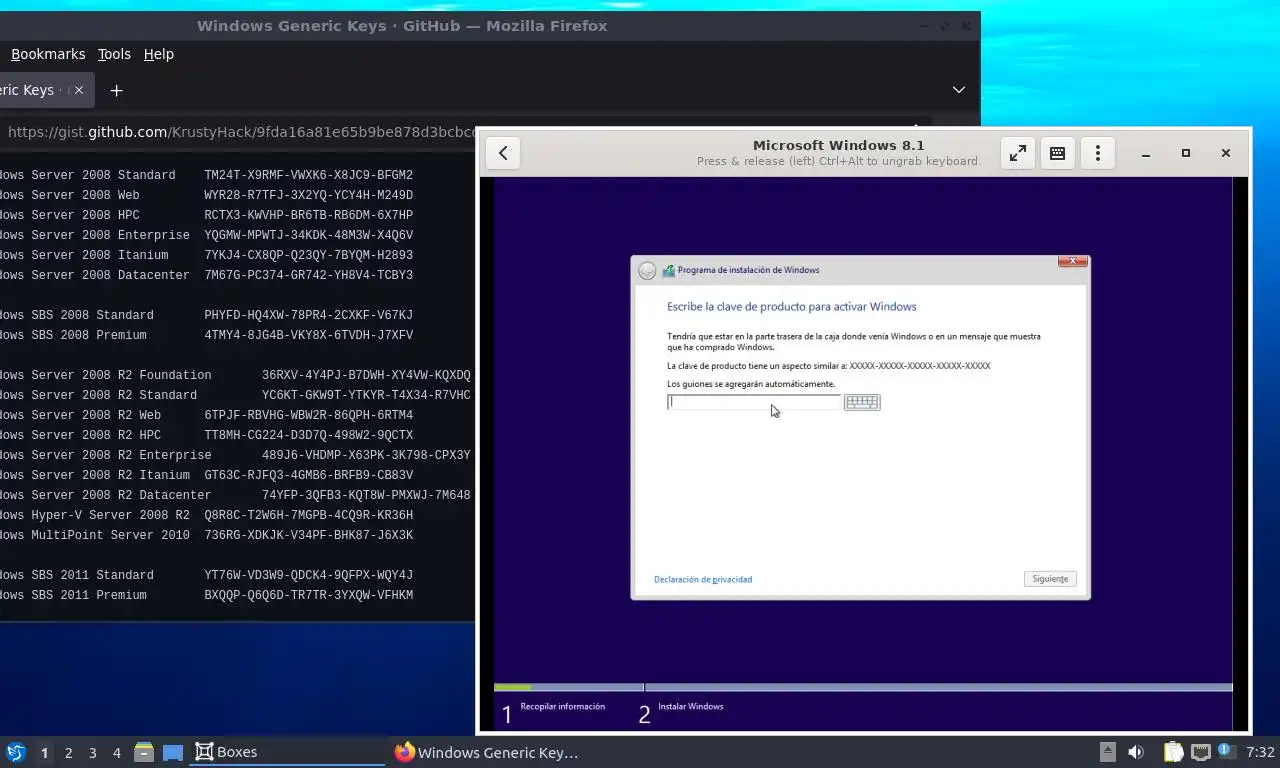Click the 2008 R2 HPC key TT8MH-CG224
The width and height of the screenshot is (1280, 768).
pos(309,435)
